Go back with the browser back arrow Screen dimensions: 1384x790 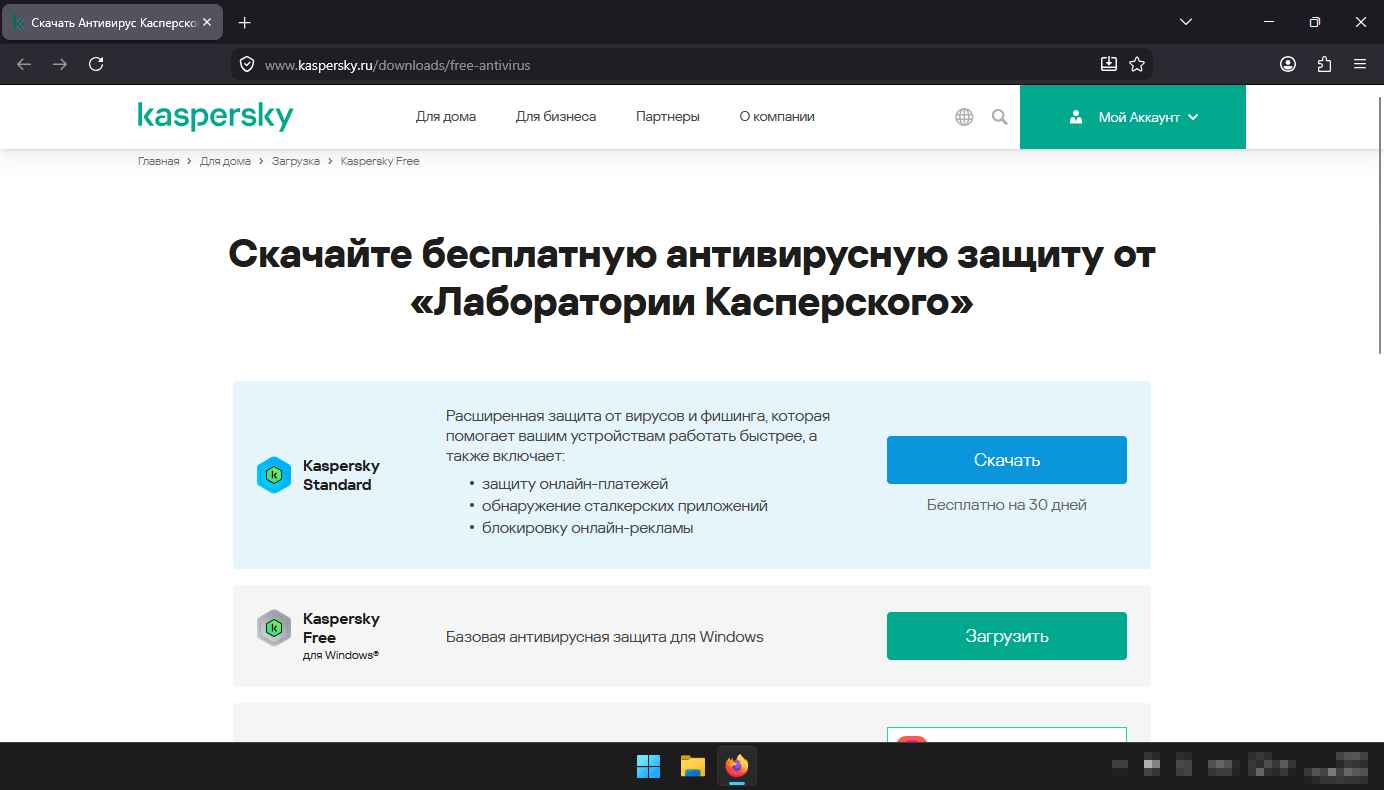pos(24,64)
